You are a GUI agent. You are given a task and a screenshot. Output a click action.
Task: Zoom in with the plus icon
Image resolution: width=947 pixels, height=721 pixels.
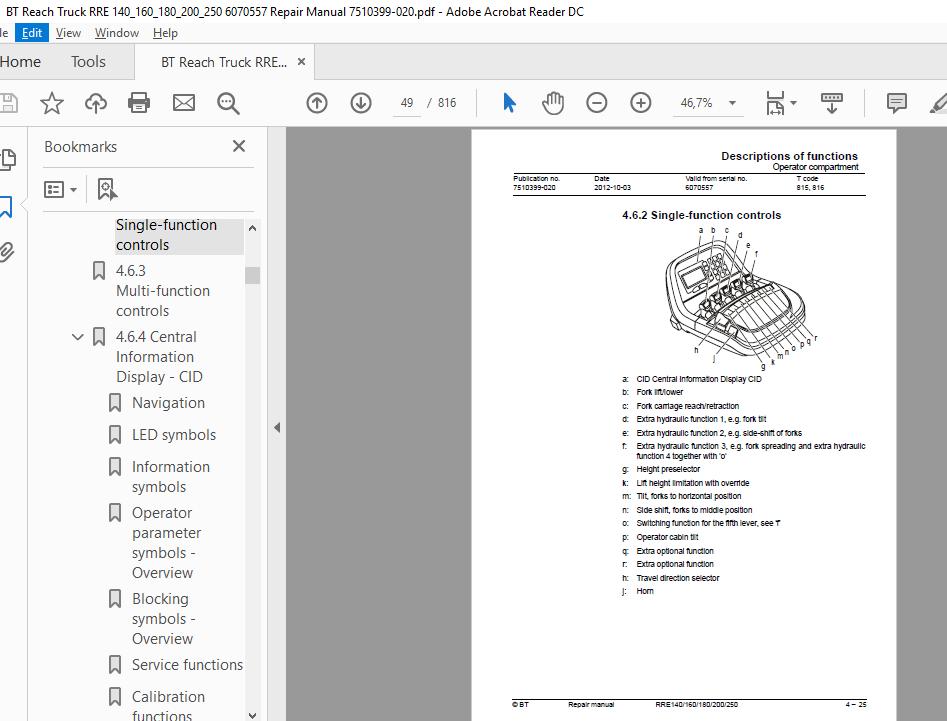click(x=641, y=103)
